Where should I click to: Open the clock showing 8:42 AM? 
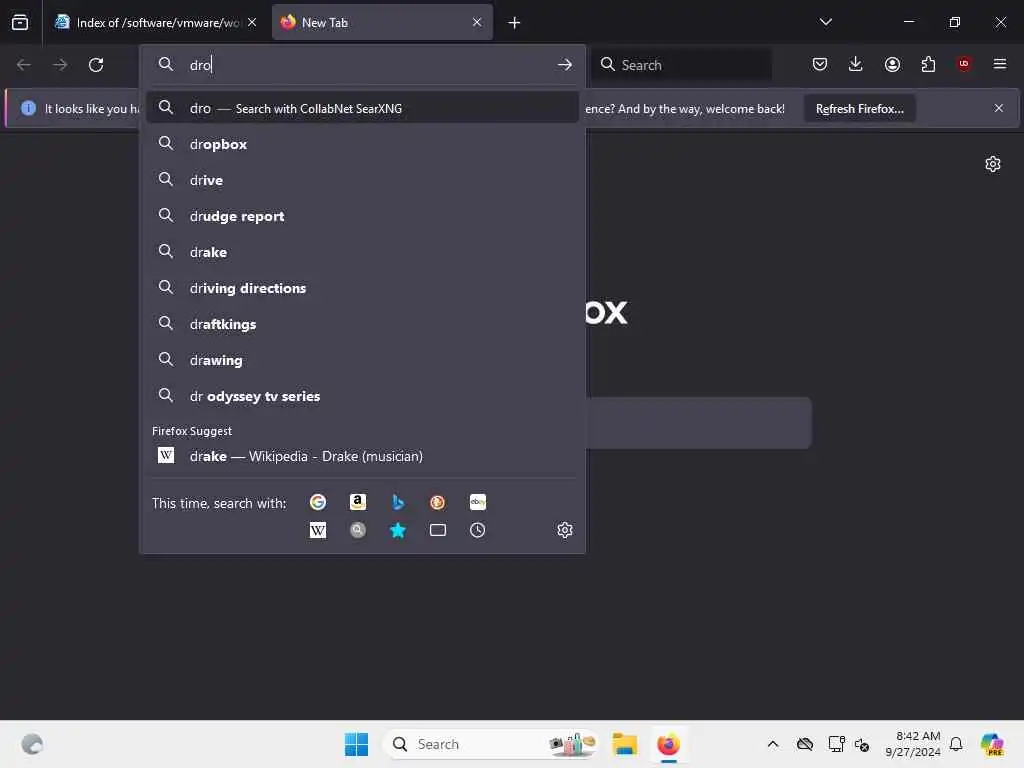click(x=912, y=744)
